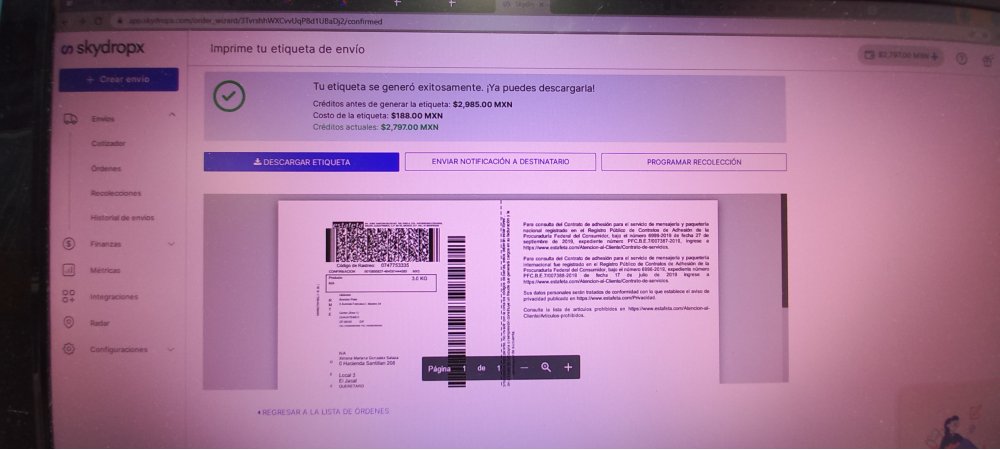Click the PDF page number field

point(464,368)
